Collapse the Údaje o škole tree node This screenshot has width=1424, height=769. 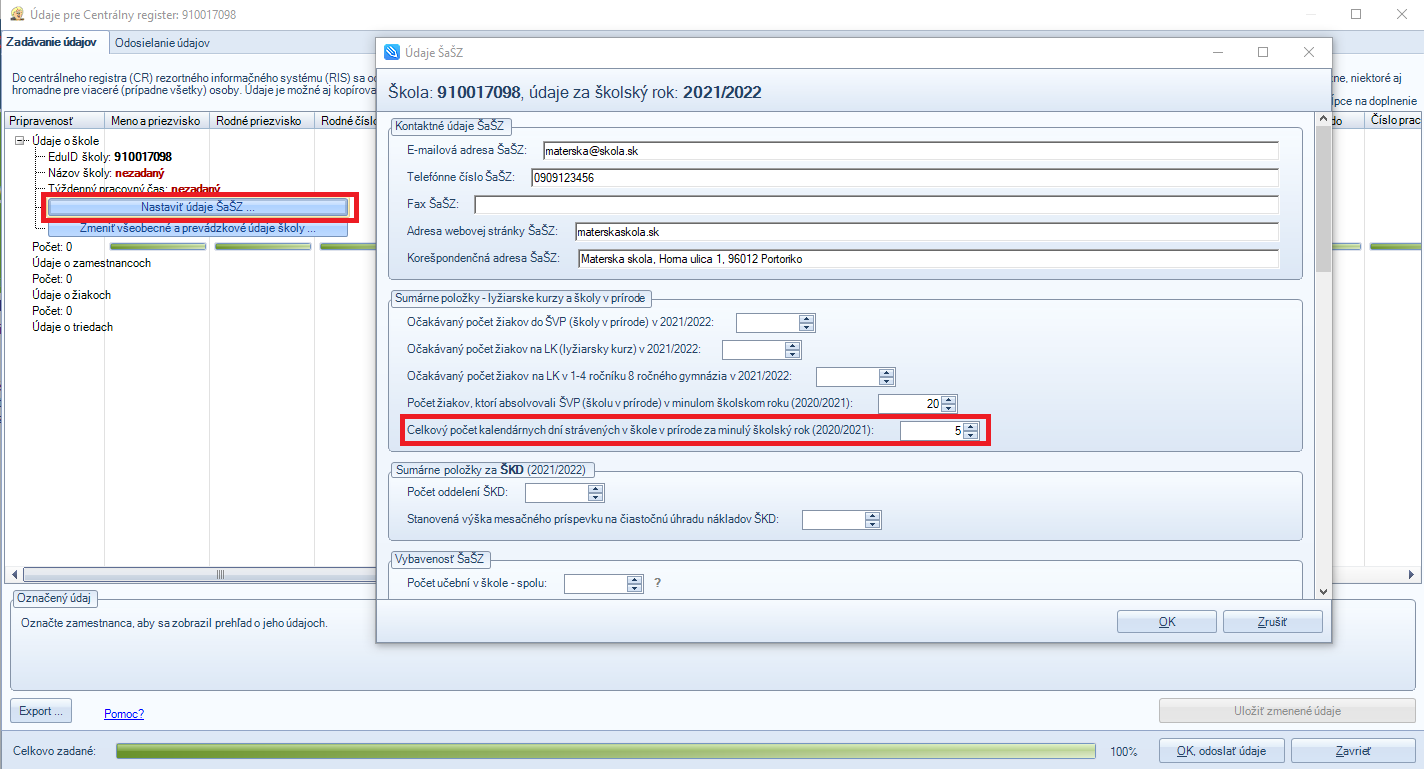click(x=20, y=141)
